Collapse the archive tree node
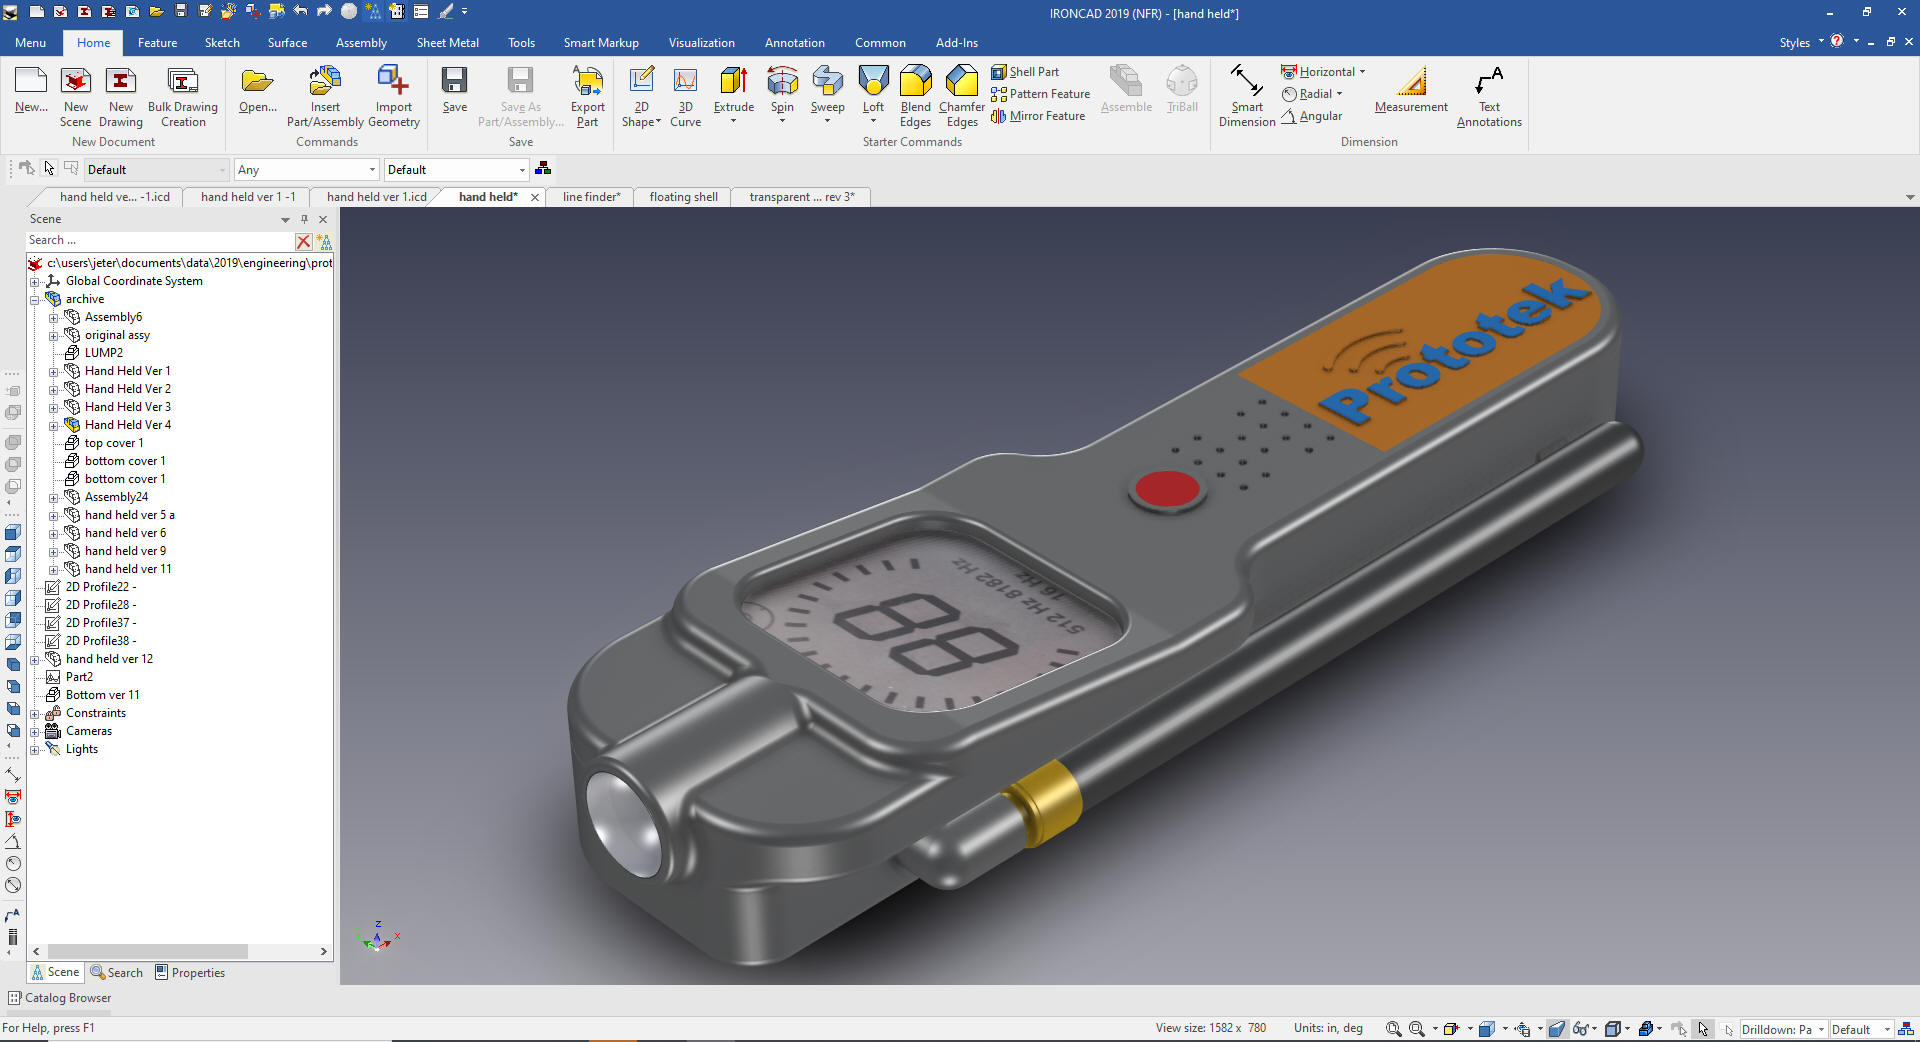1920x1042 pixels. (35, 300)
